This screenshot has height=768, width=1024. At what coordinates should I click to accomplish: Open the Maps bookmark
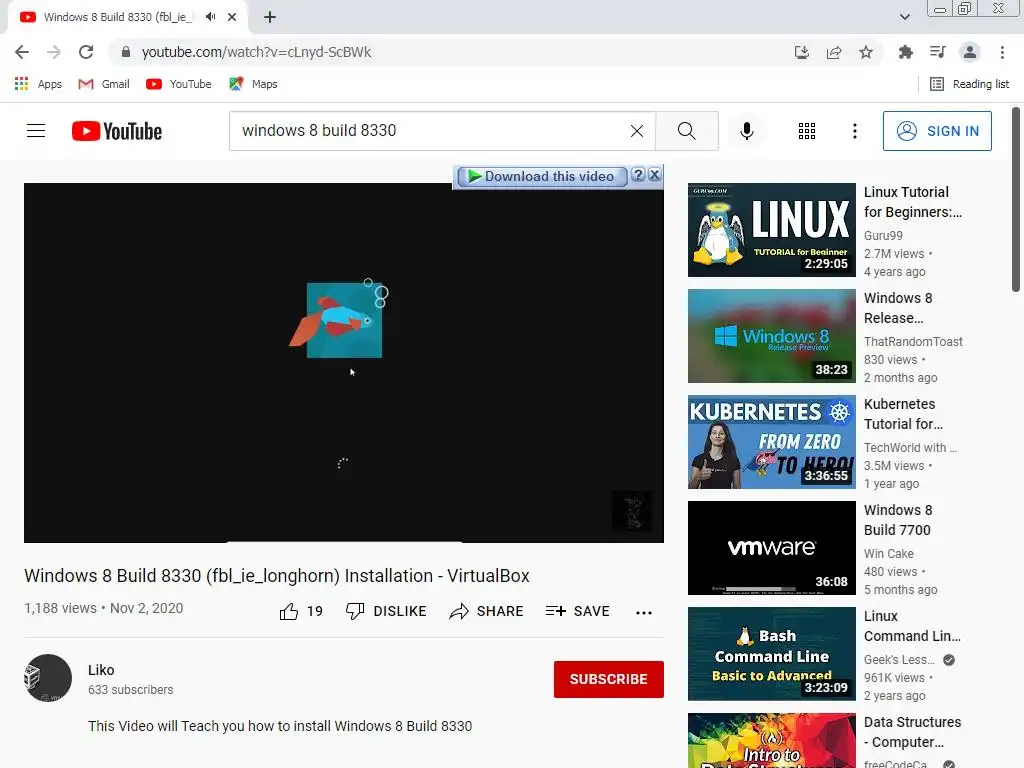coord(253,84)
